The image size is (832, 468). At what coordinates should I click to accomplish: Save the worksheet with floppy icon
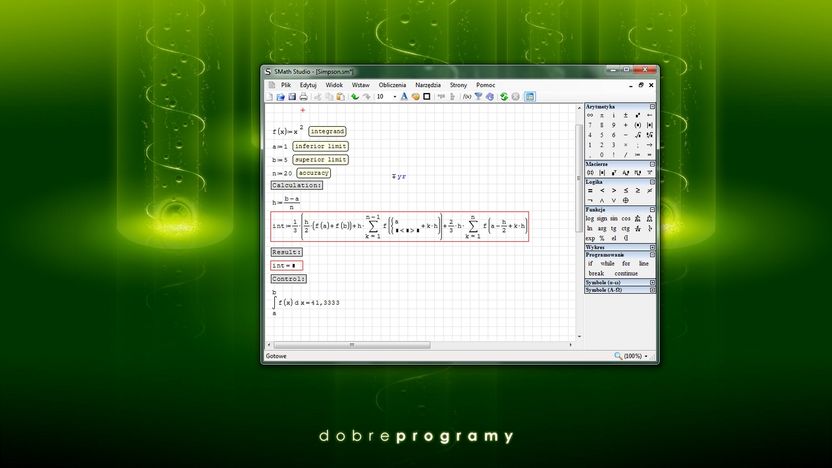(292, 97)
